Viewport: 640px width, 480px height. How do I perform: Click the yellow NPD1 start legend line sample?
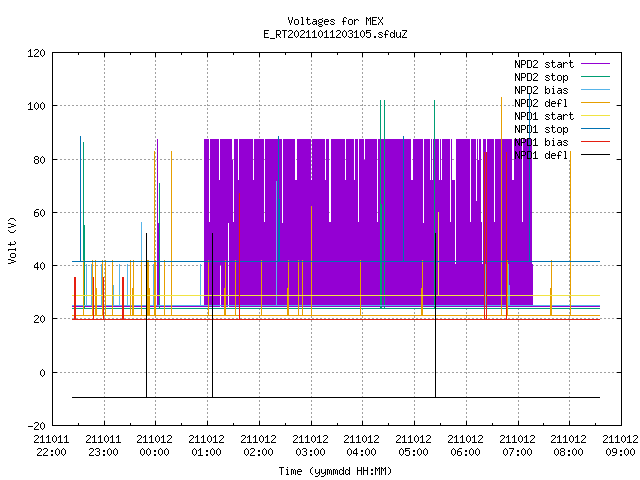(x=596, y=116)
